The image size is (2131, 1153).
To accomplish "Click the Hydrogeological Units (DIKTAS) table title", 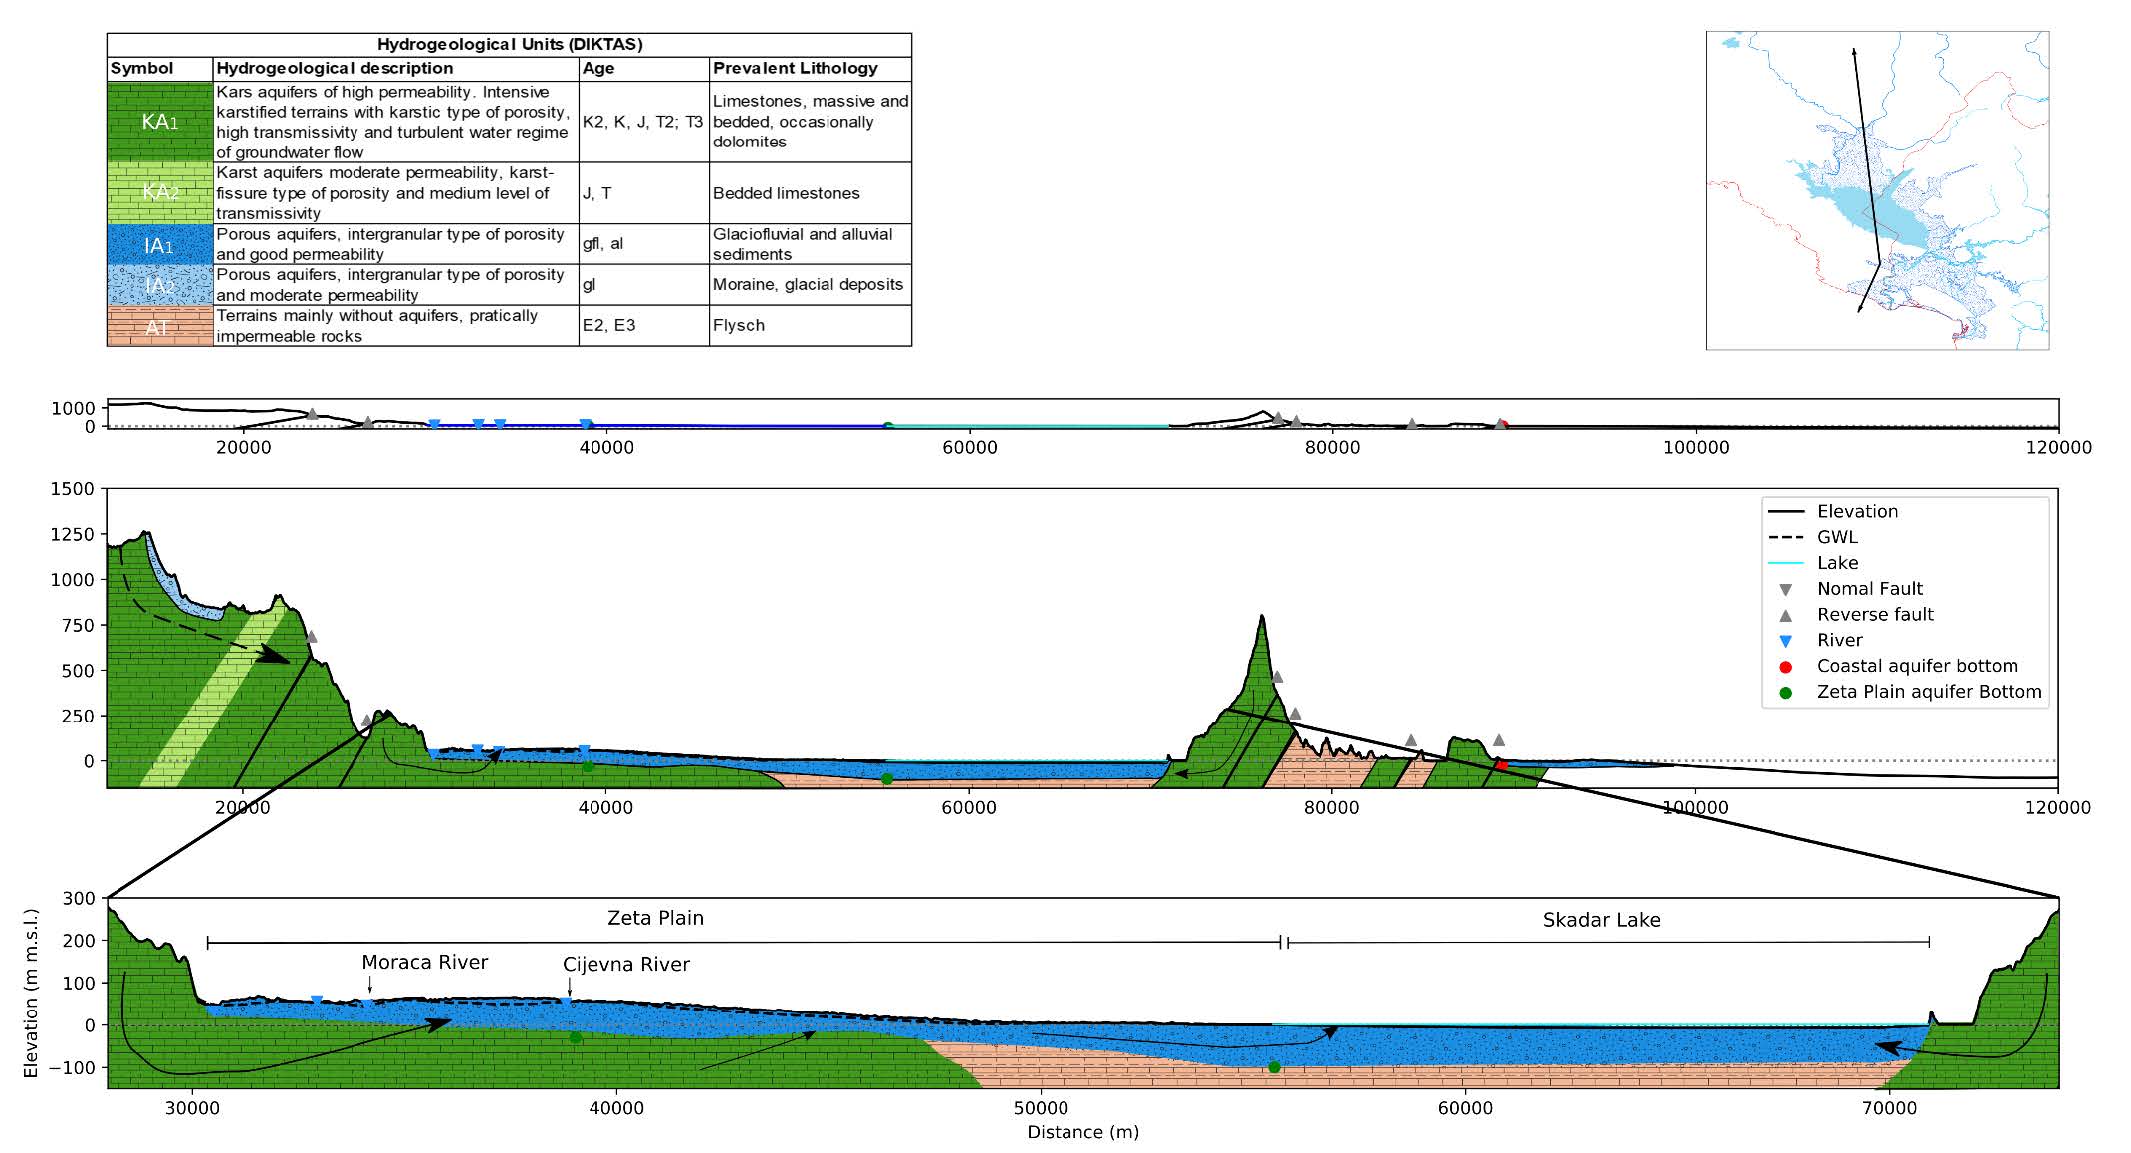I will point(509,44).
